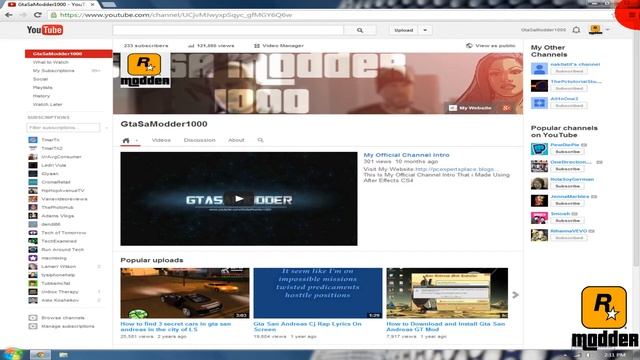
Task: Open My Official Channel Intro title link
Action: click(x=406, y=155)
